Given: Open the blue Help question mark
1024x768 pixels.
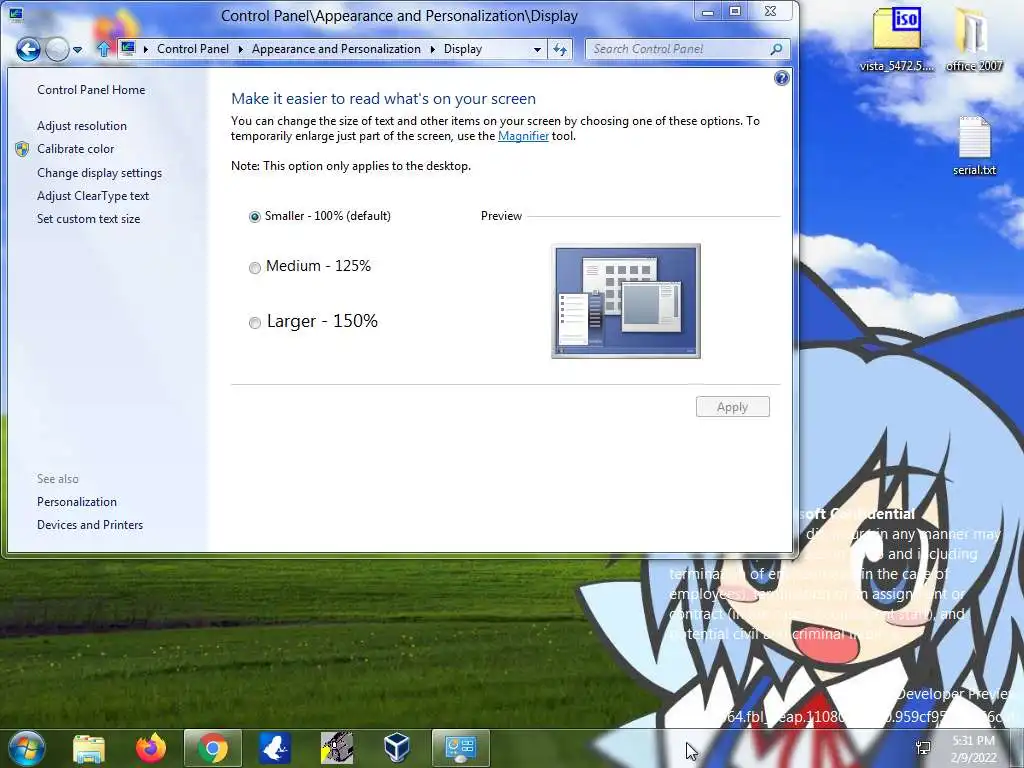Looking at the screenshot, I should [x=781, y=78].
